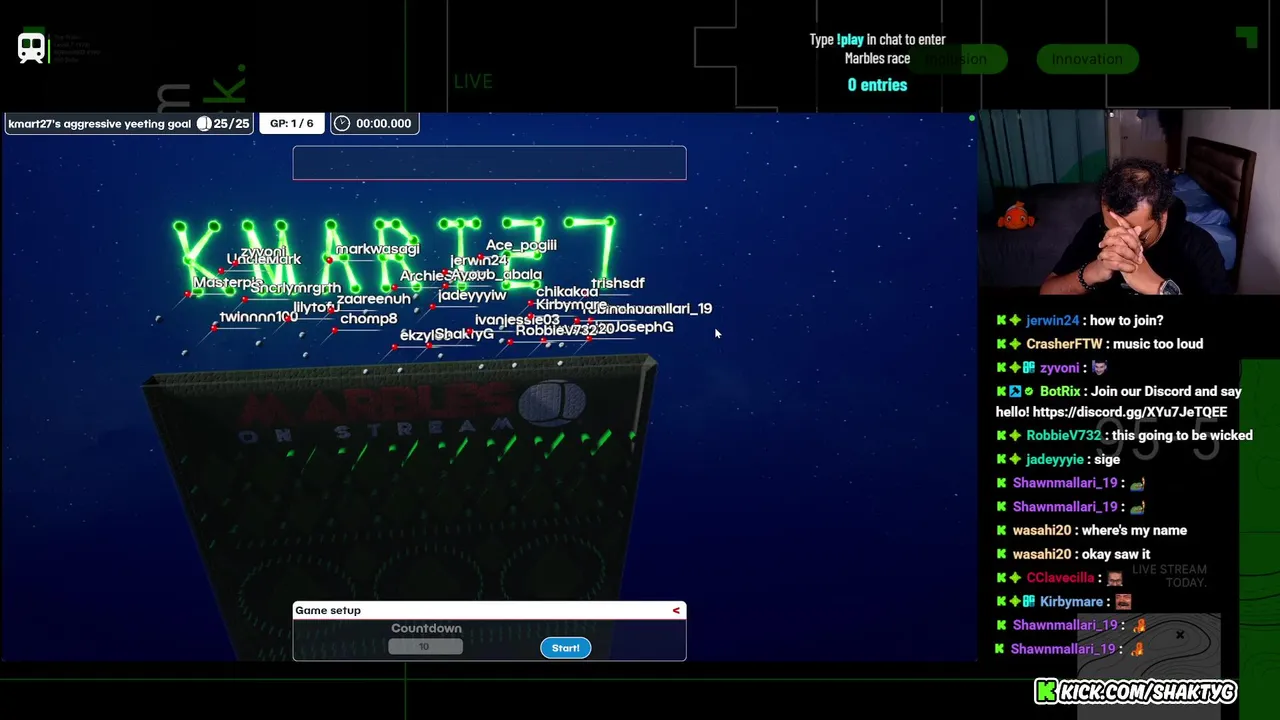Click the wasahi20 'where's my name' message
The image size is (1280, 720).
tap(1134, 530)
